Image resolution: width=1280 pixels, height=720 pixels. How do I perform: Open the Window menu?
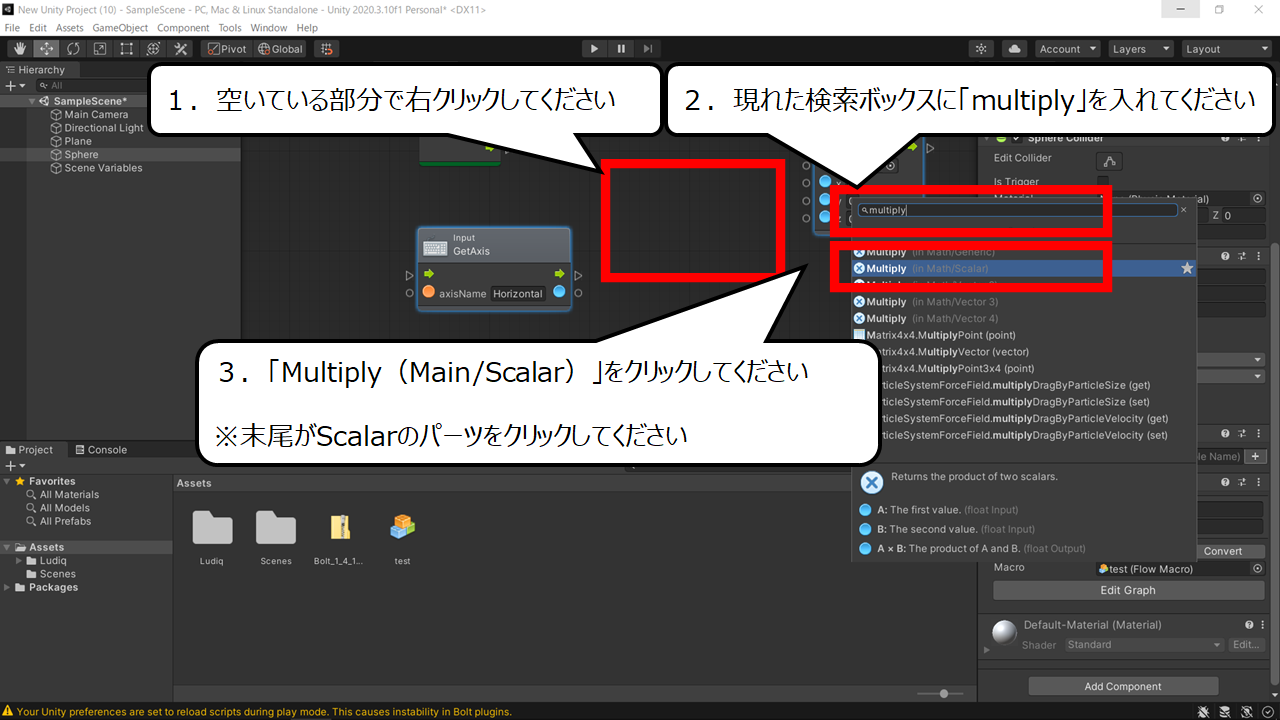point(269,28)
